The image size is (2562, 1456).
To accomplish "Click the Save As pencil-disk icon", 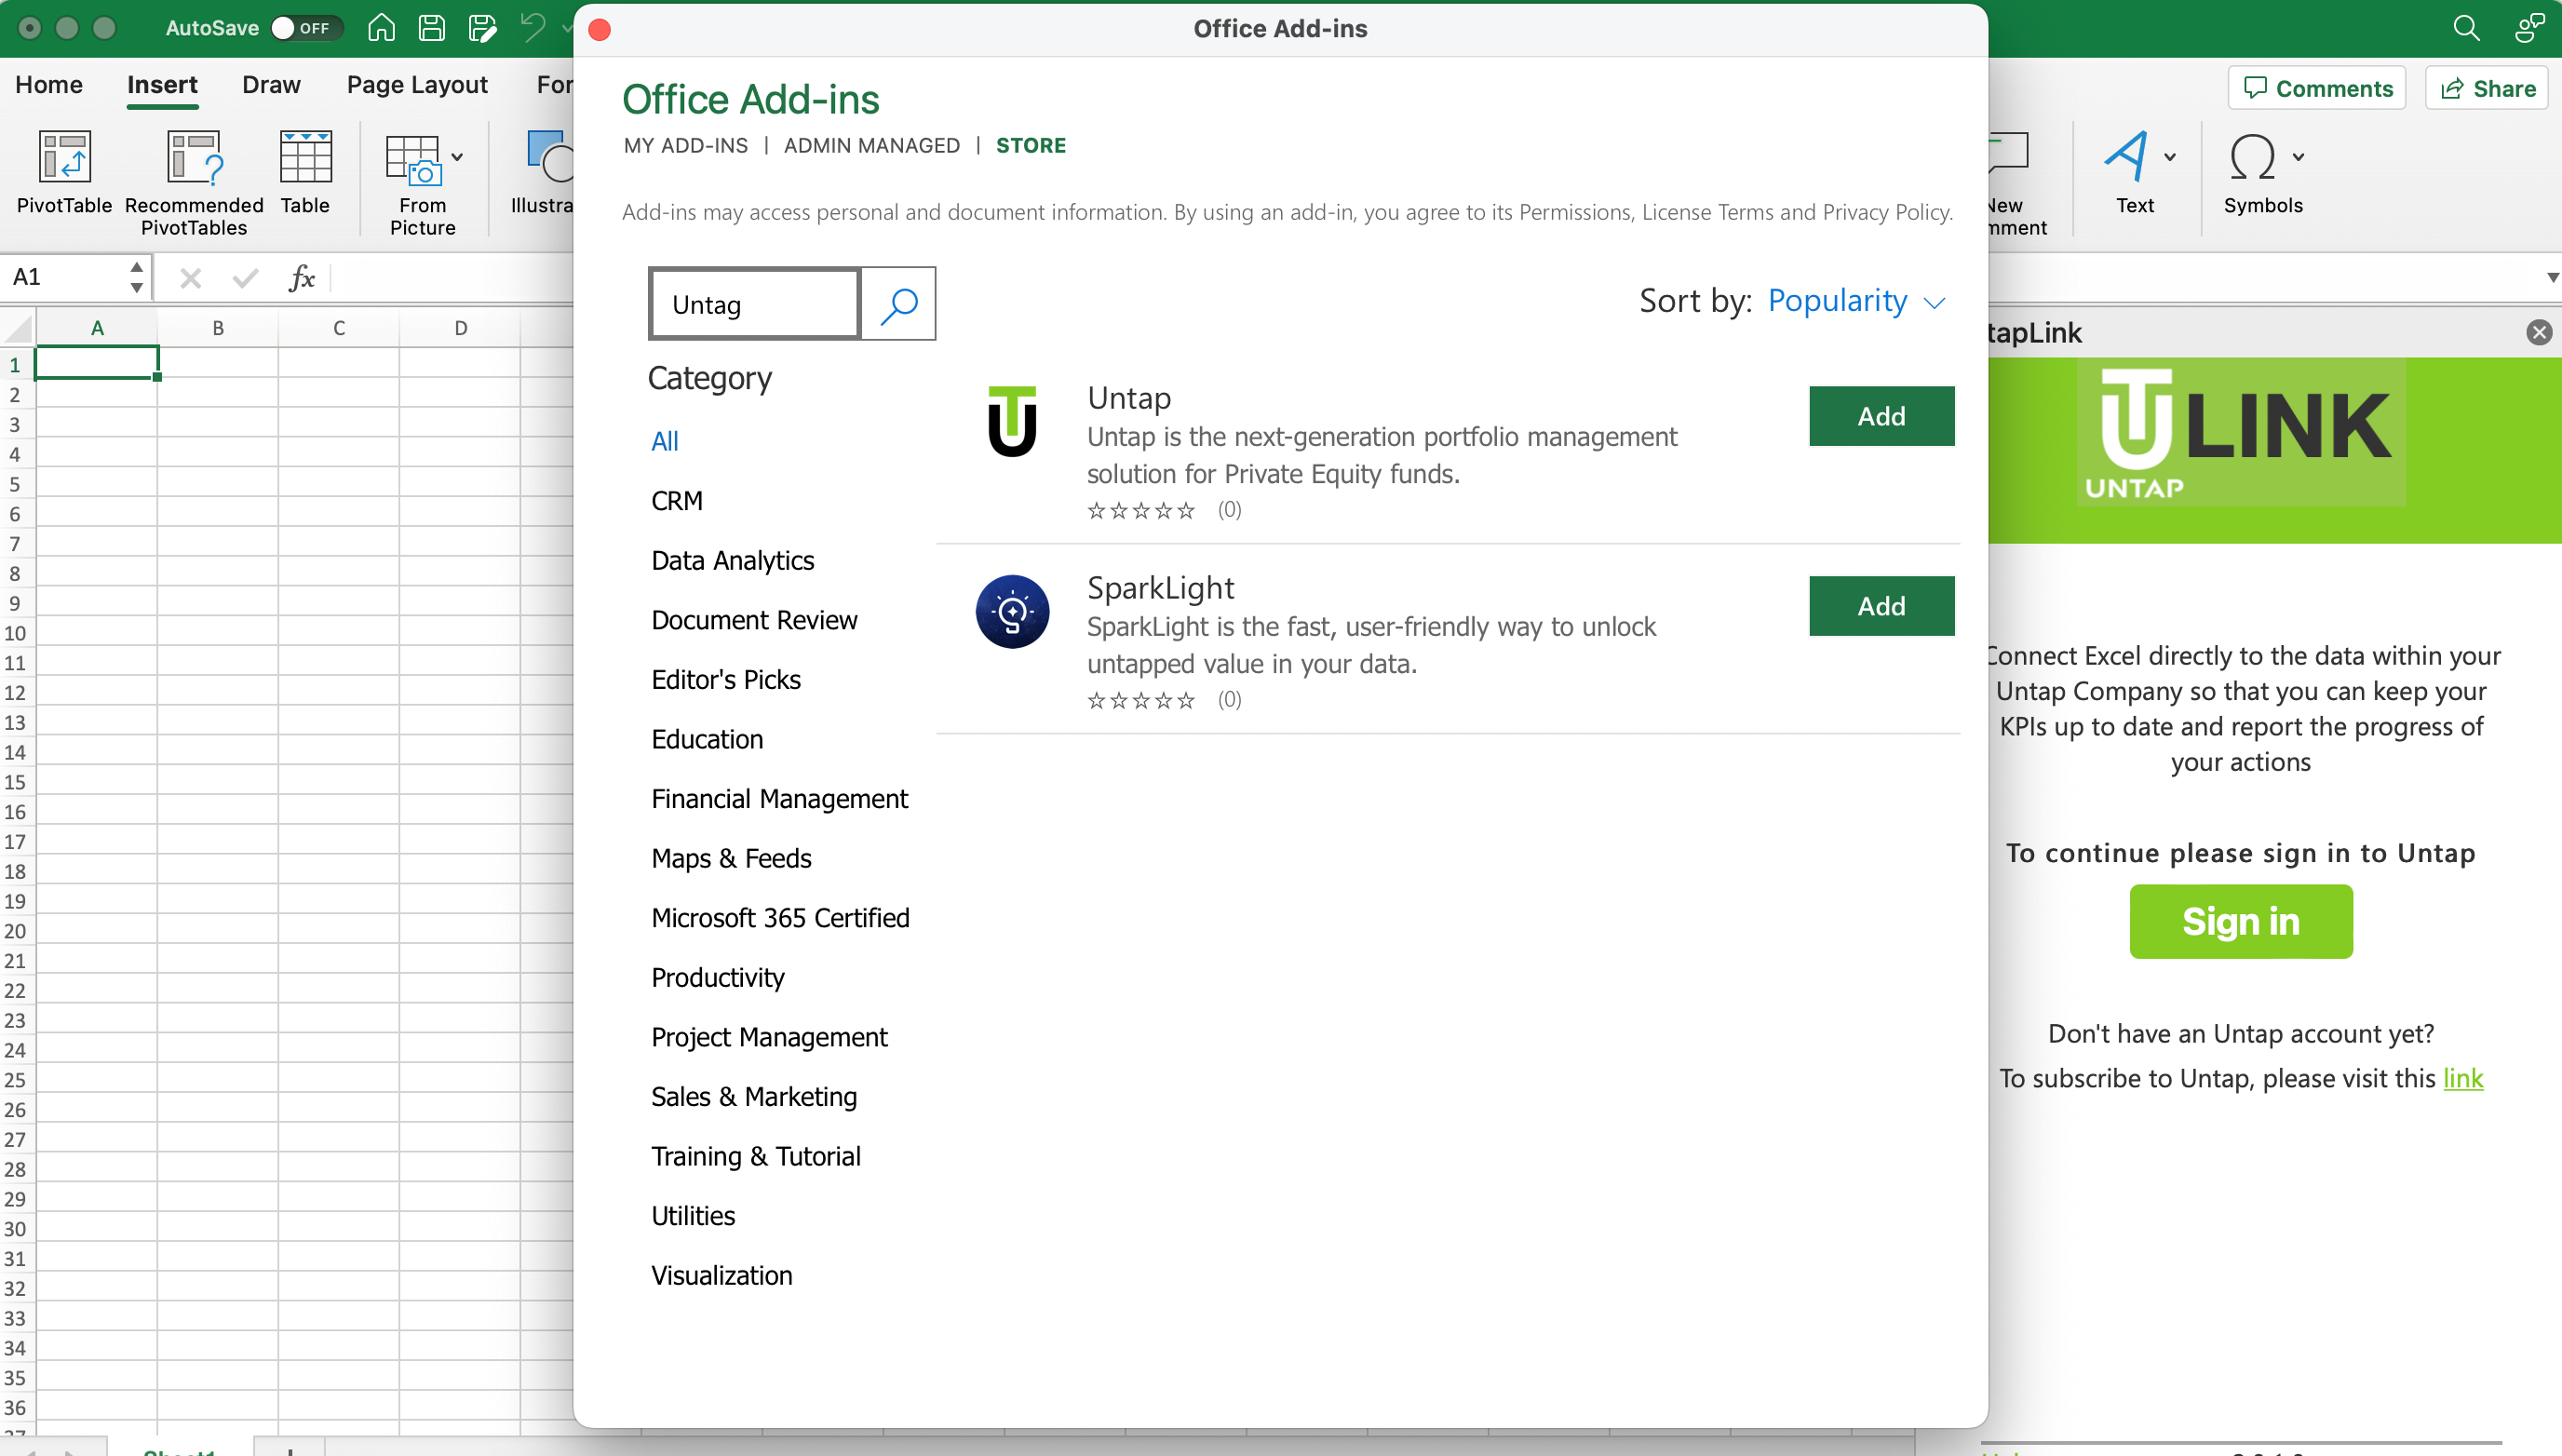I will pyautogui.click(x=482, y=28).
